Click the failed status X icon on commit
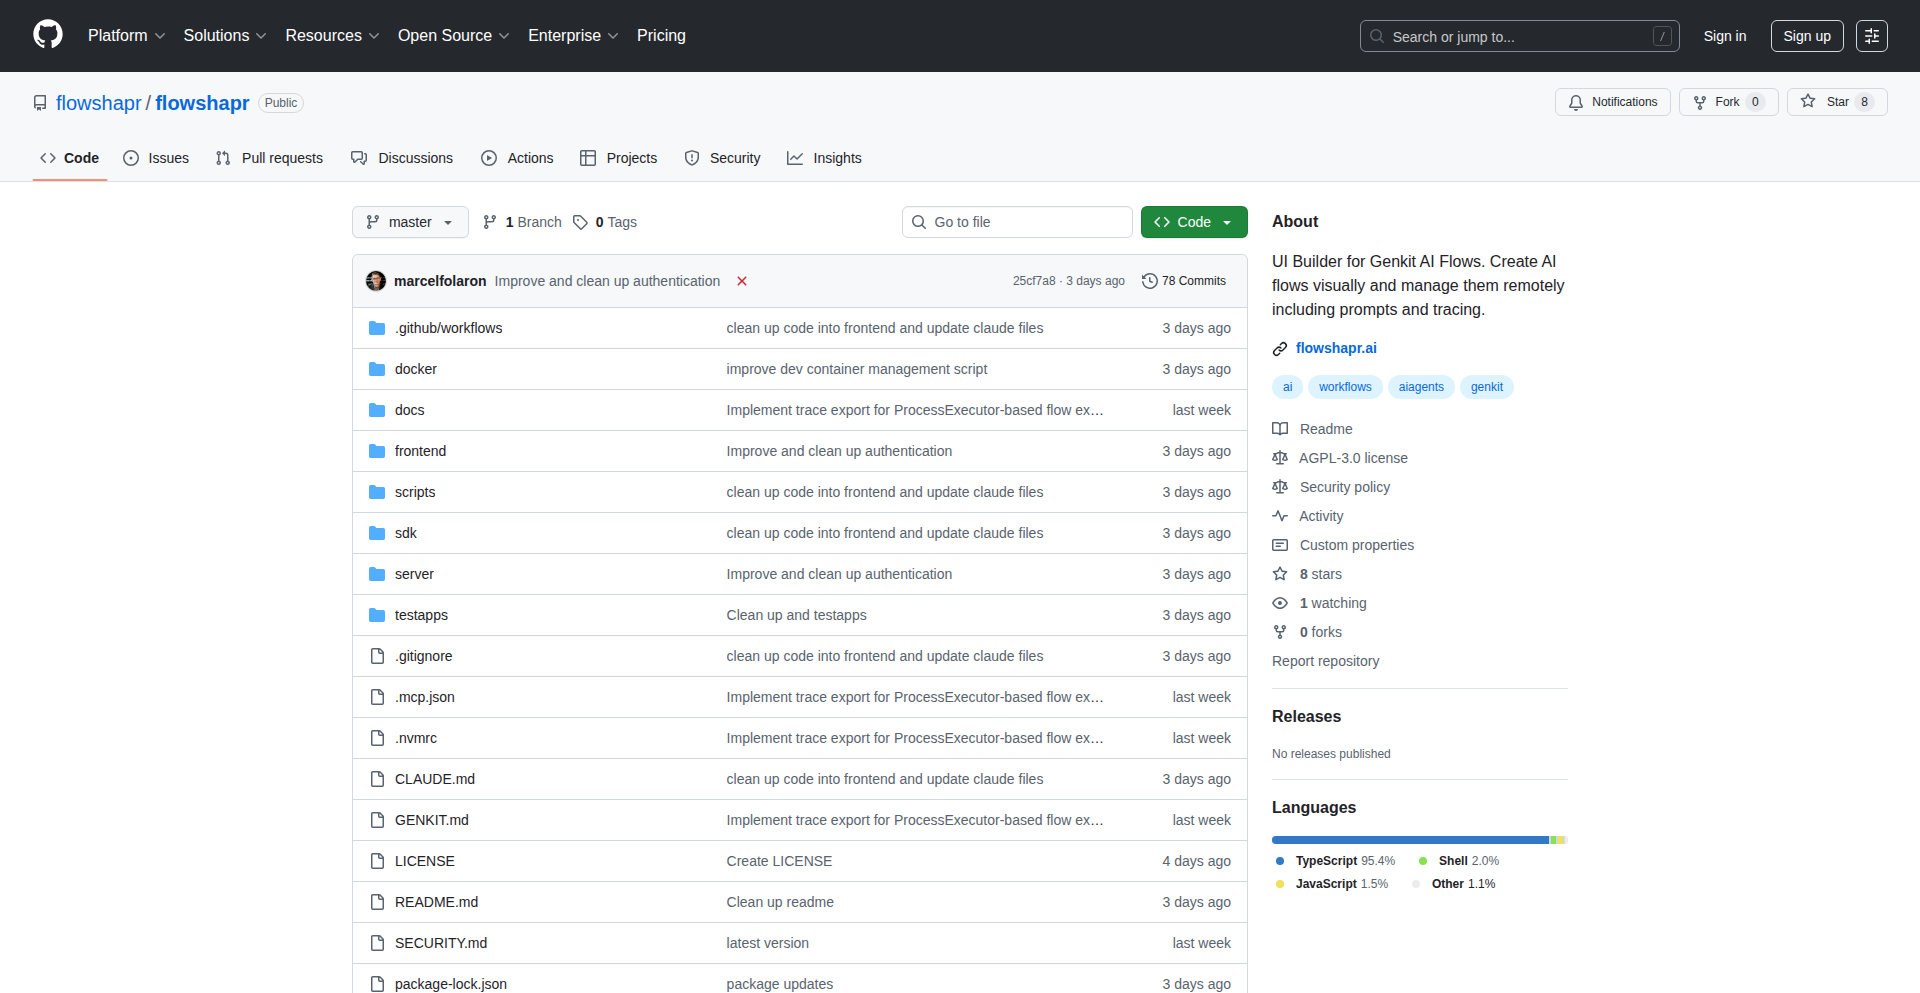The width and height of the screenshot is (1920, 993). (x=742, y=281)
